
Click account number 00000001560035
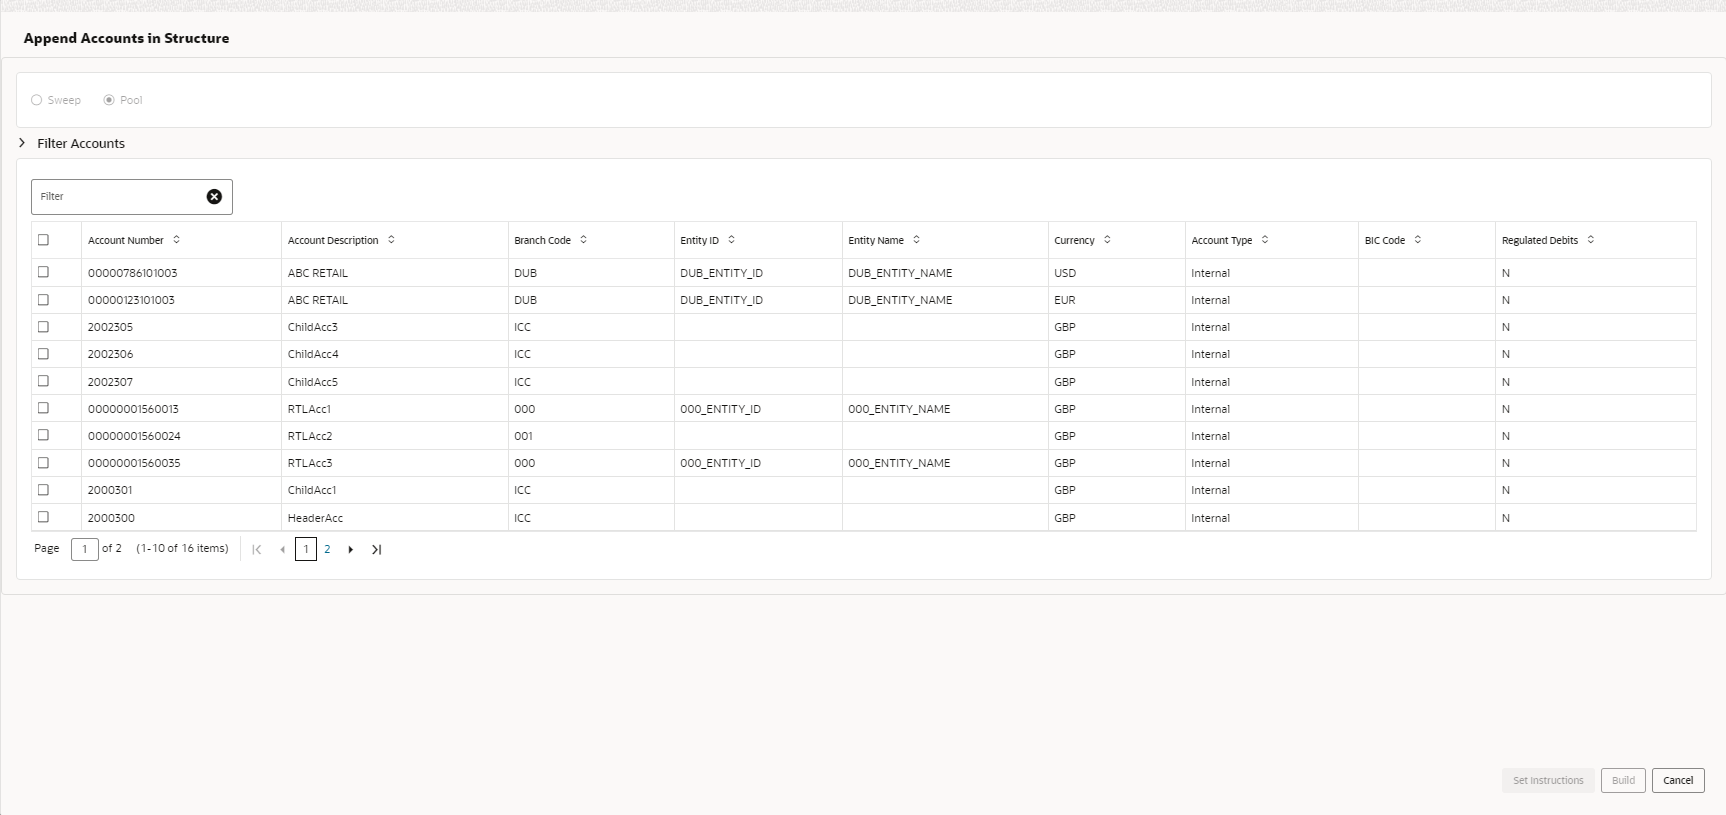tap(134, 463)
